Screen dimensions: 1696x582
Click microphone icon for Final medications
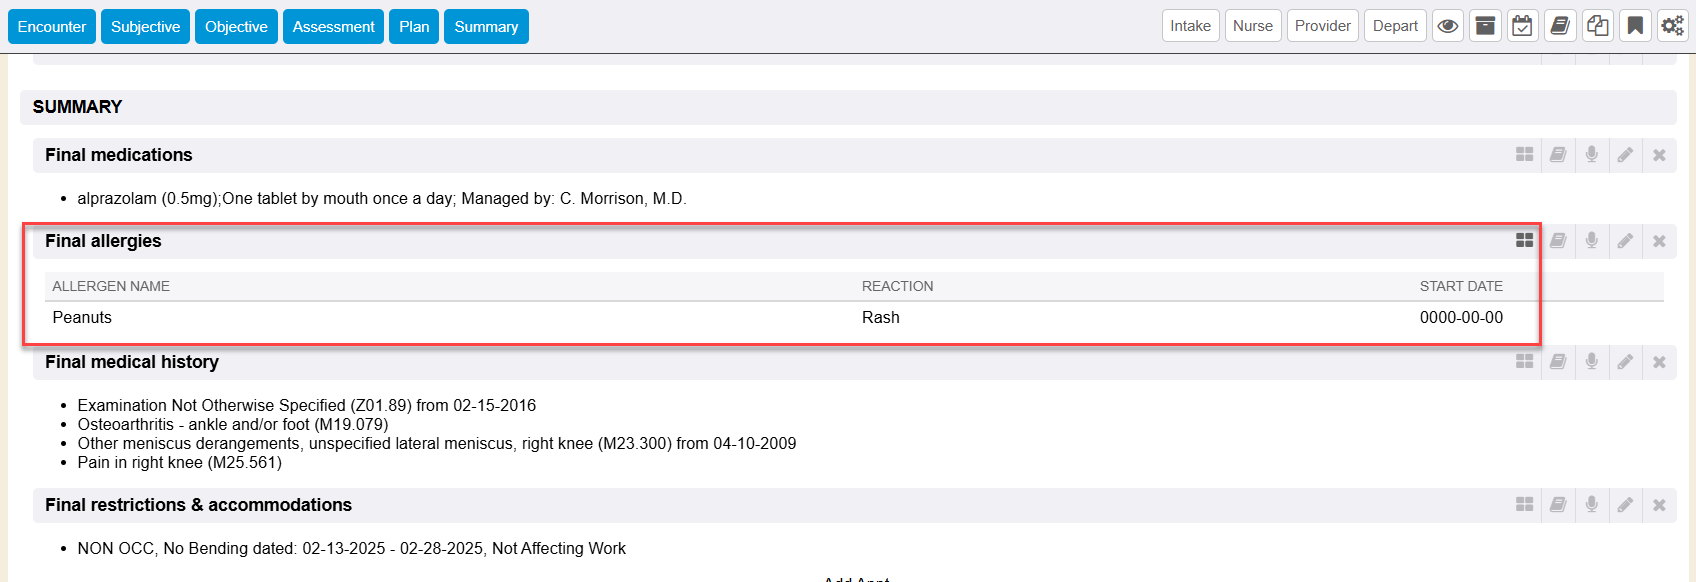[1592, 155]
